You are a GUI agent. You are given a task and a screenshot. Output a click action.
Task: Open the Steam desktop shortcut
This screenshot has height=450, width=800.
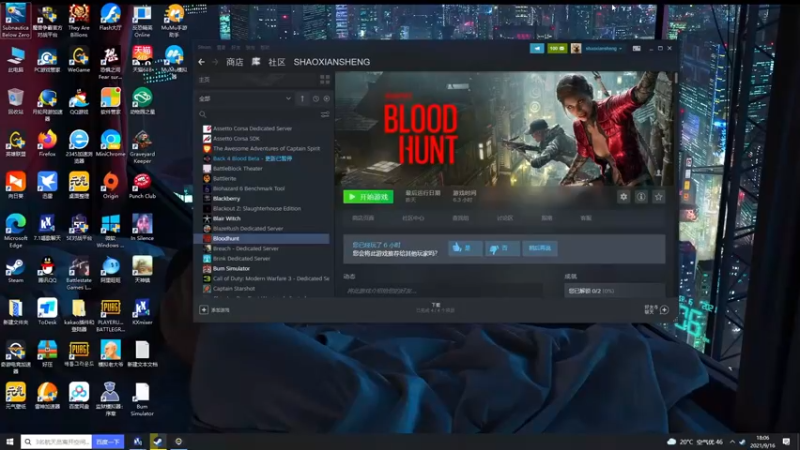click(x=15, y=269)
